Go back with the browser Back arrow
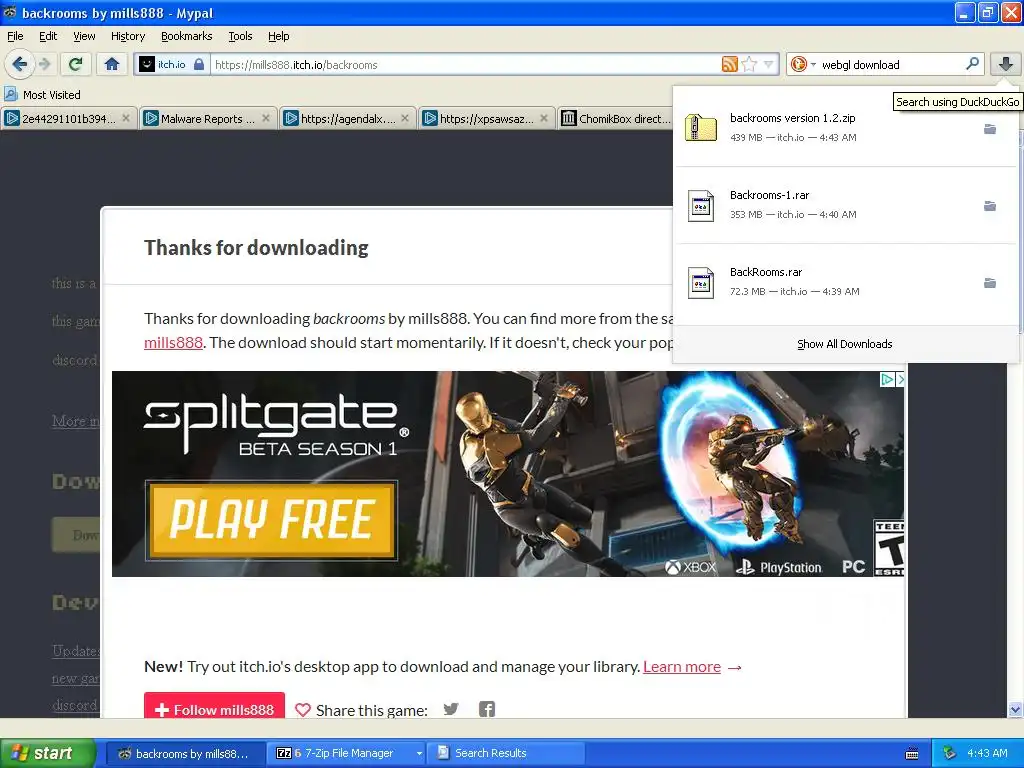Image resolution: width=1024 pixels, height=768 pixels. [19, 64]
